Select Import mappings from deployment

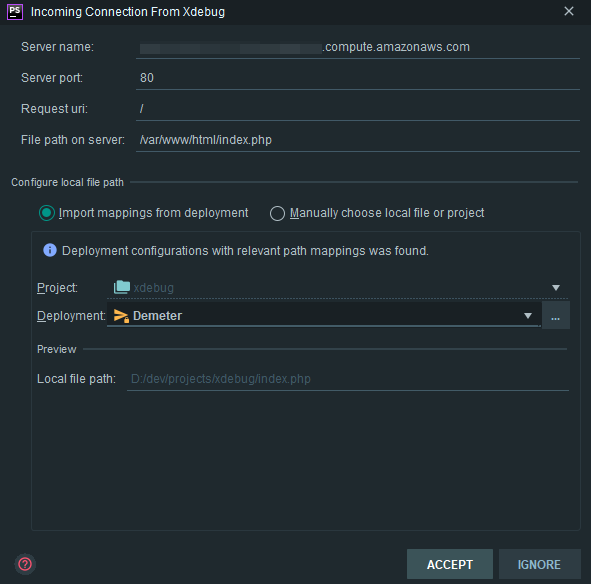click(143, 213)
